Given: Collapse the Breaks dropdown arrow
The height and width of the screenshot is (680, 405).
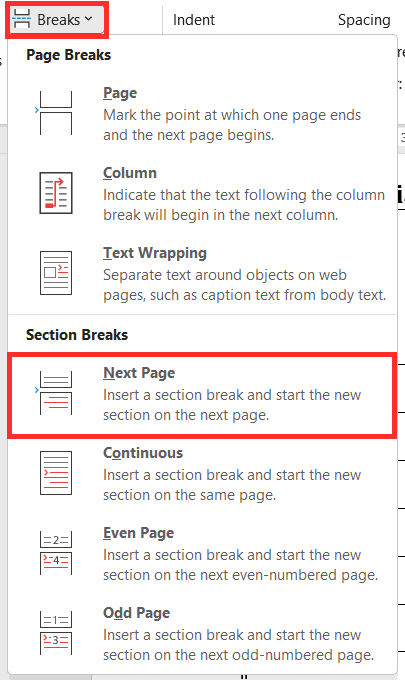Looking at the screenshot, I should pyautogui.click(x=88, y=19).
